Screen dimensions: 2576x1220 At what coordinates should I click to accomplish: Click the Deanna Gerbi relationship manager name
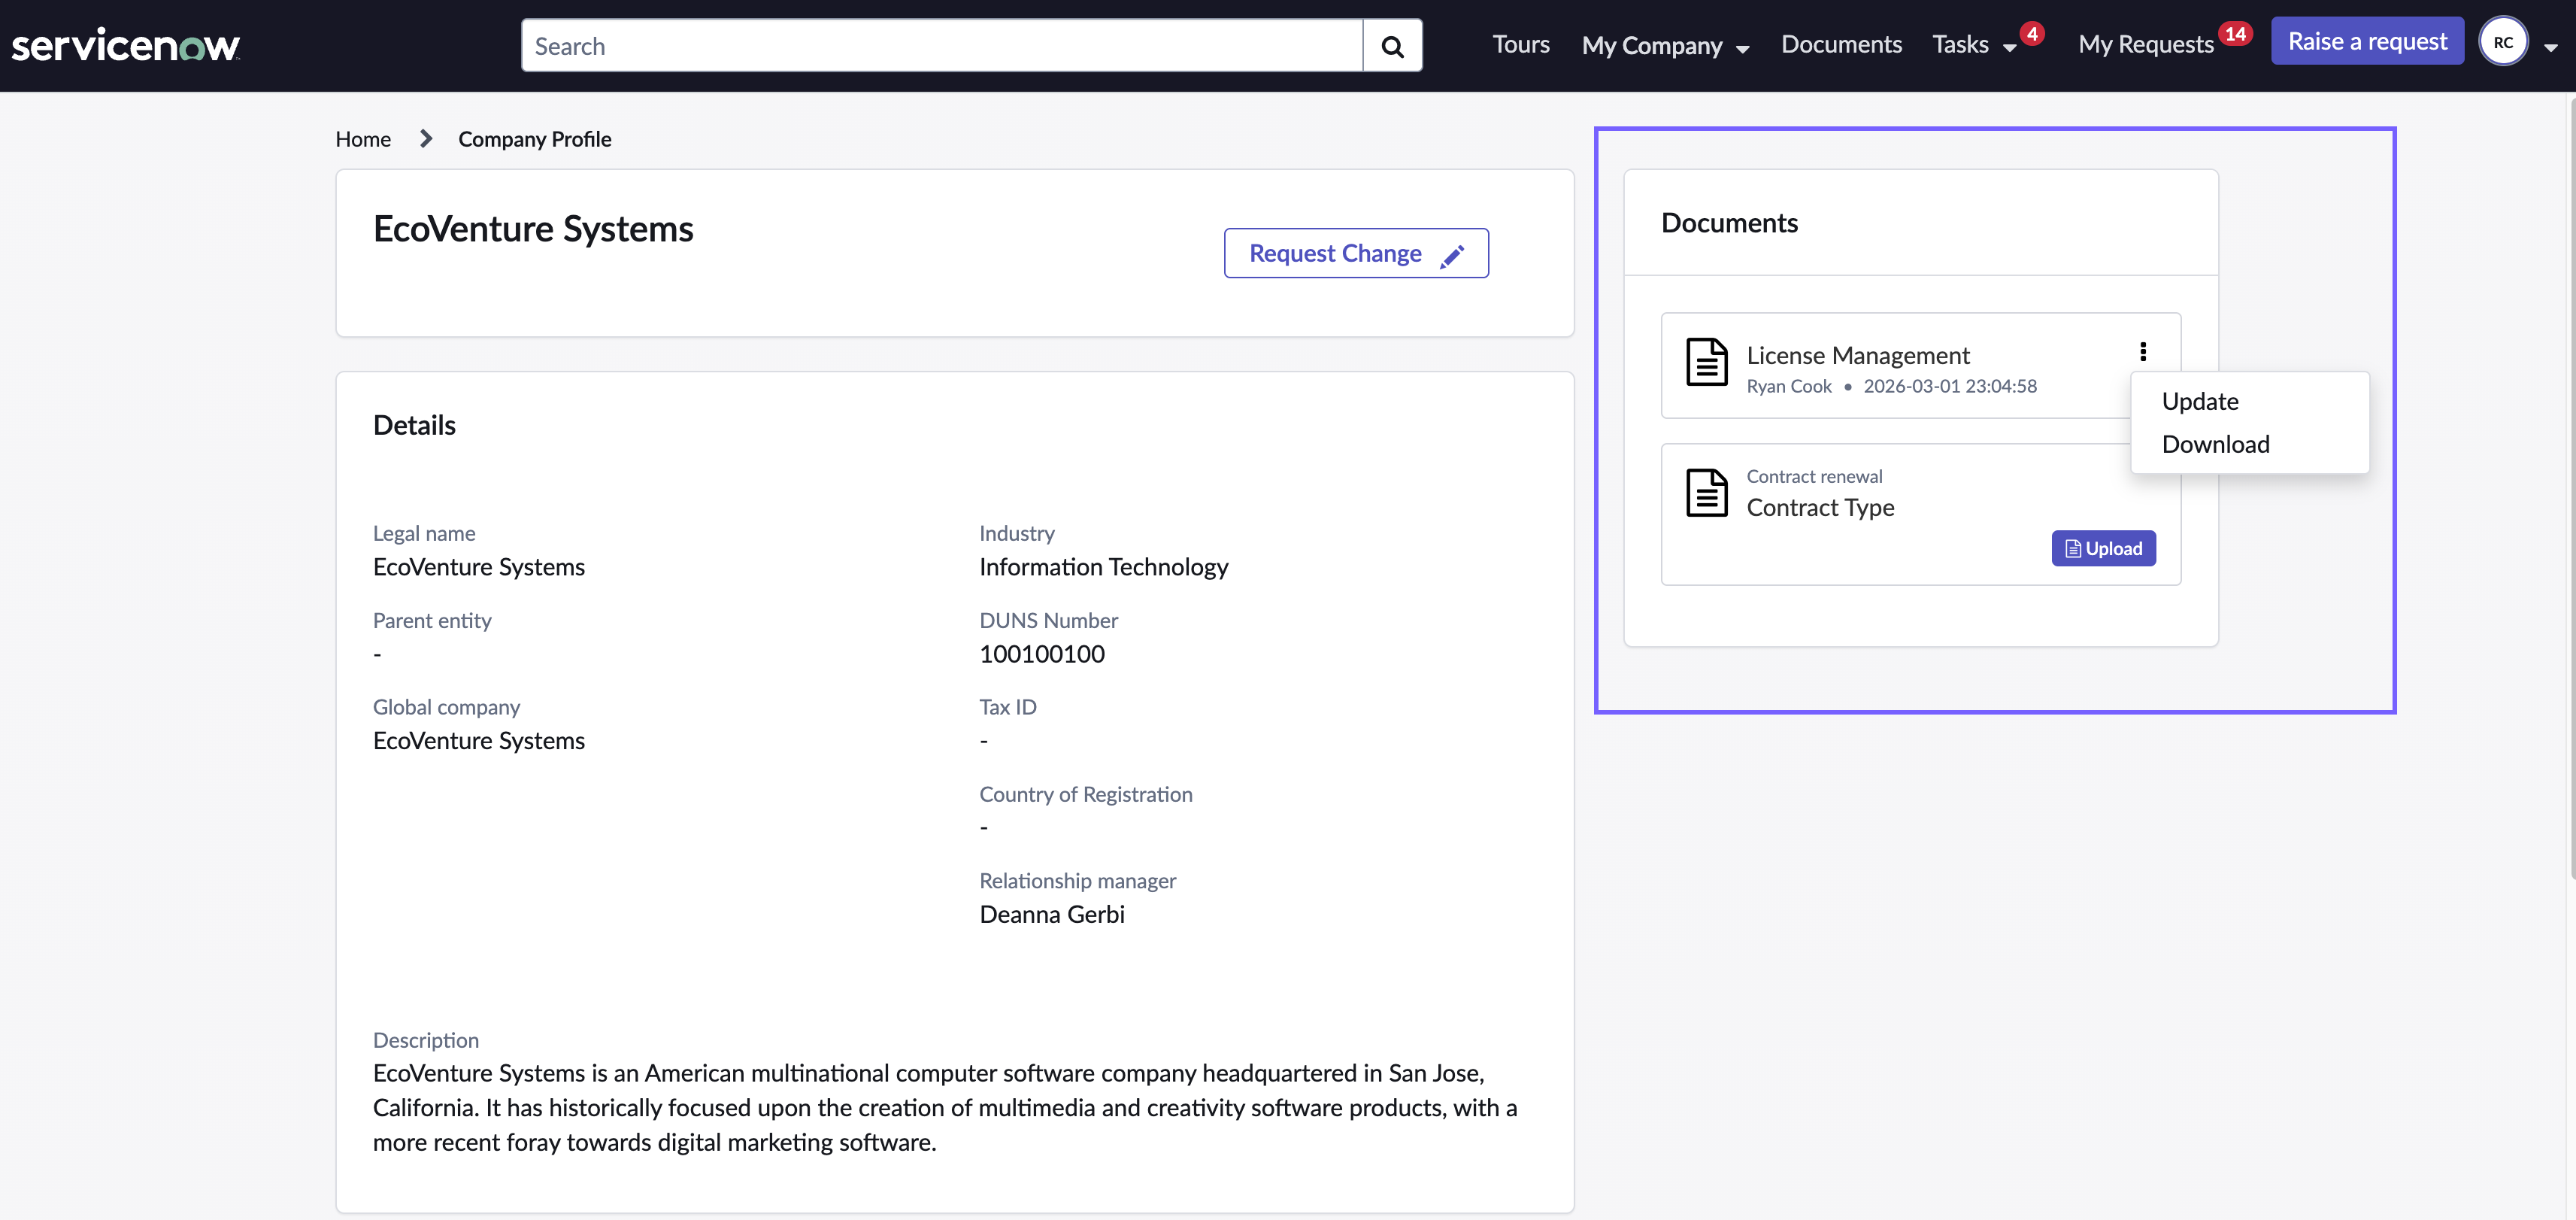(x=1052, y=914)
